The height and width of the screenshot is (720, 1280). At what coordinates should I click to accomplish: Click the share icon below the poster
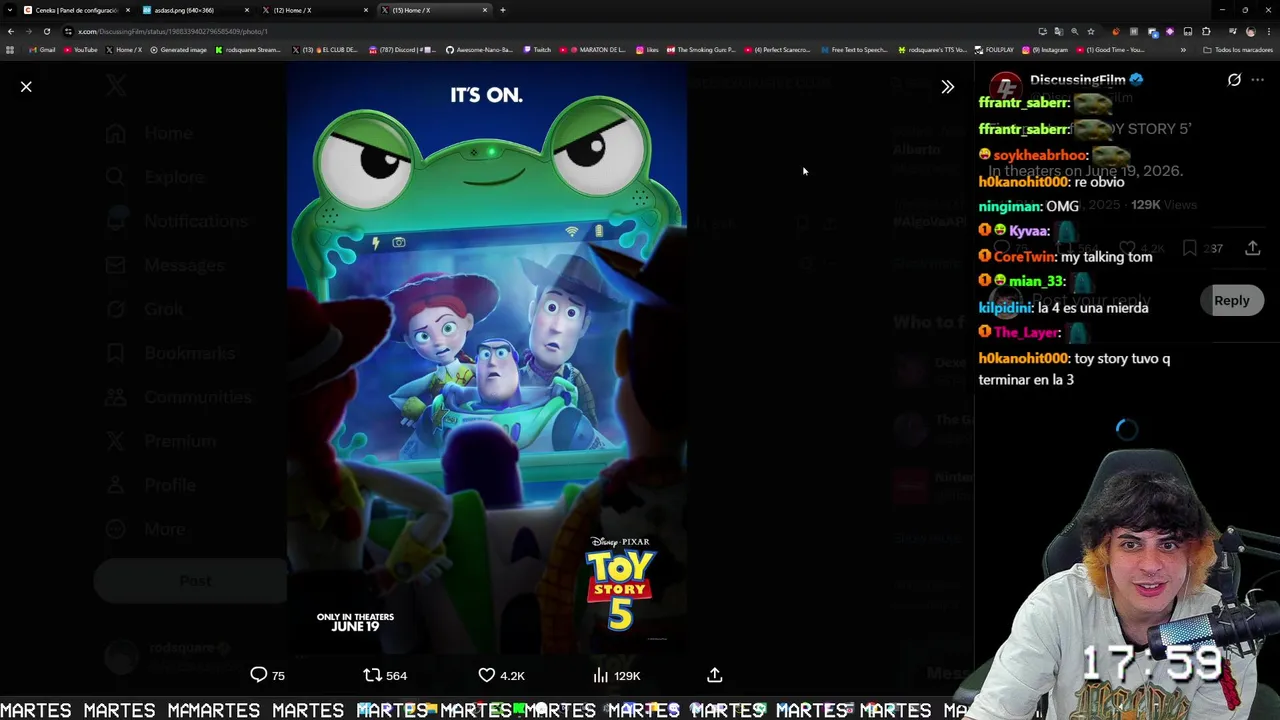point(714,675)
